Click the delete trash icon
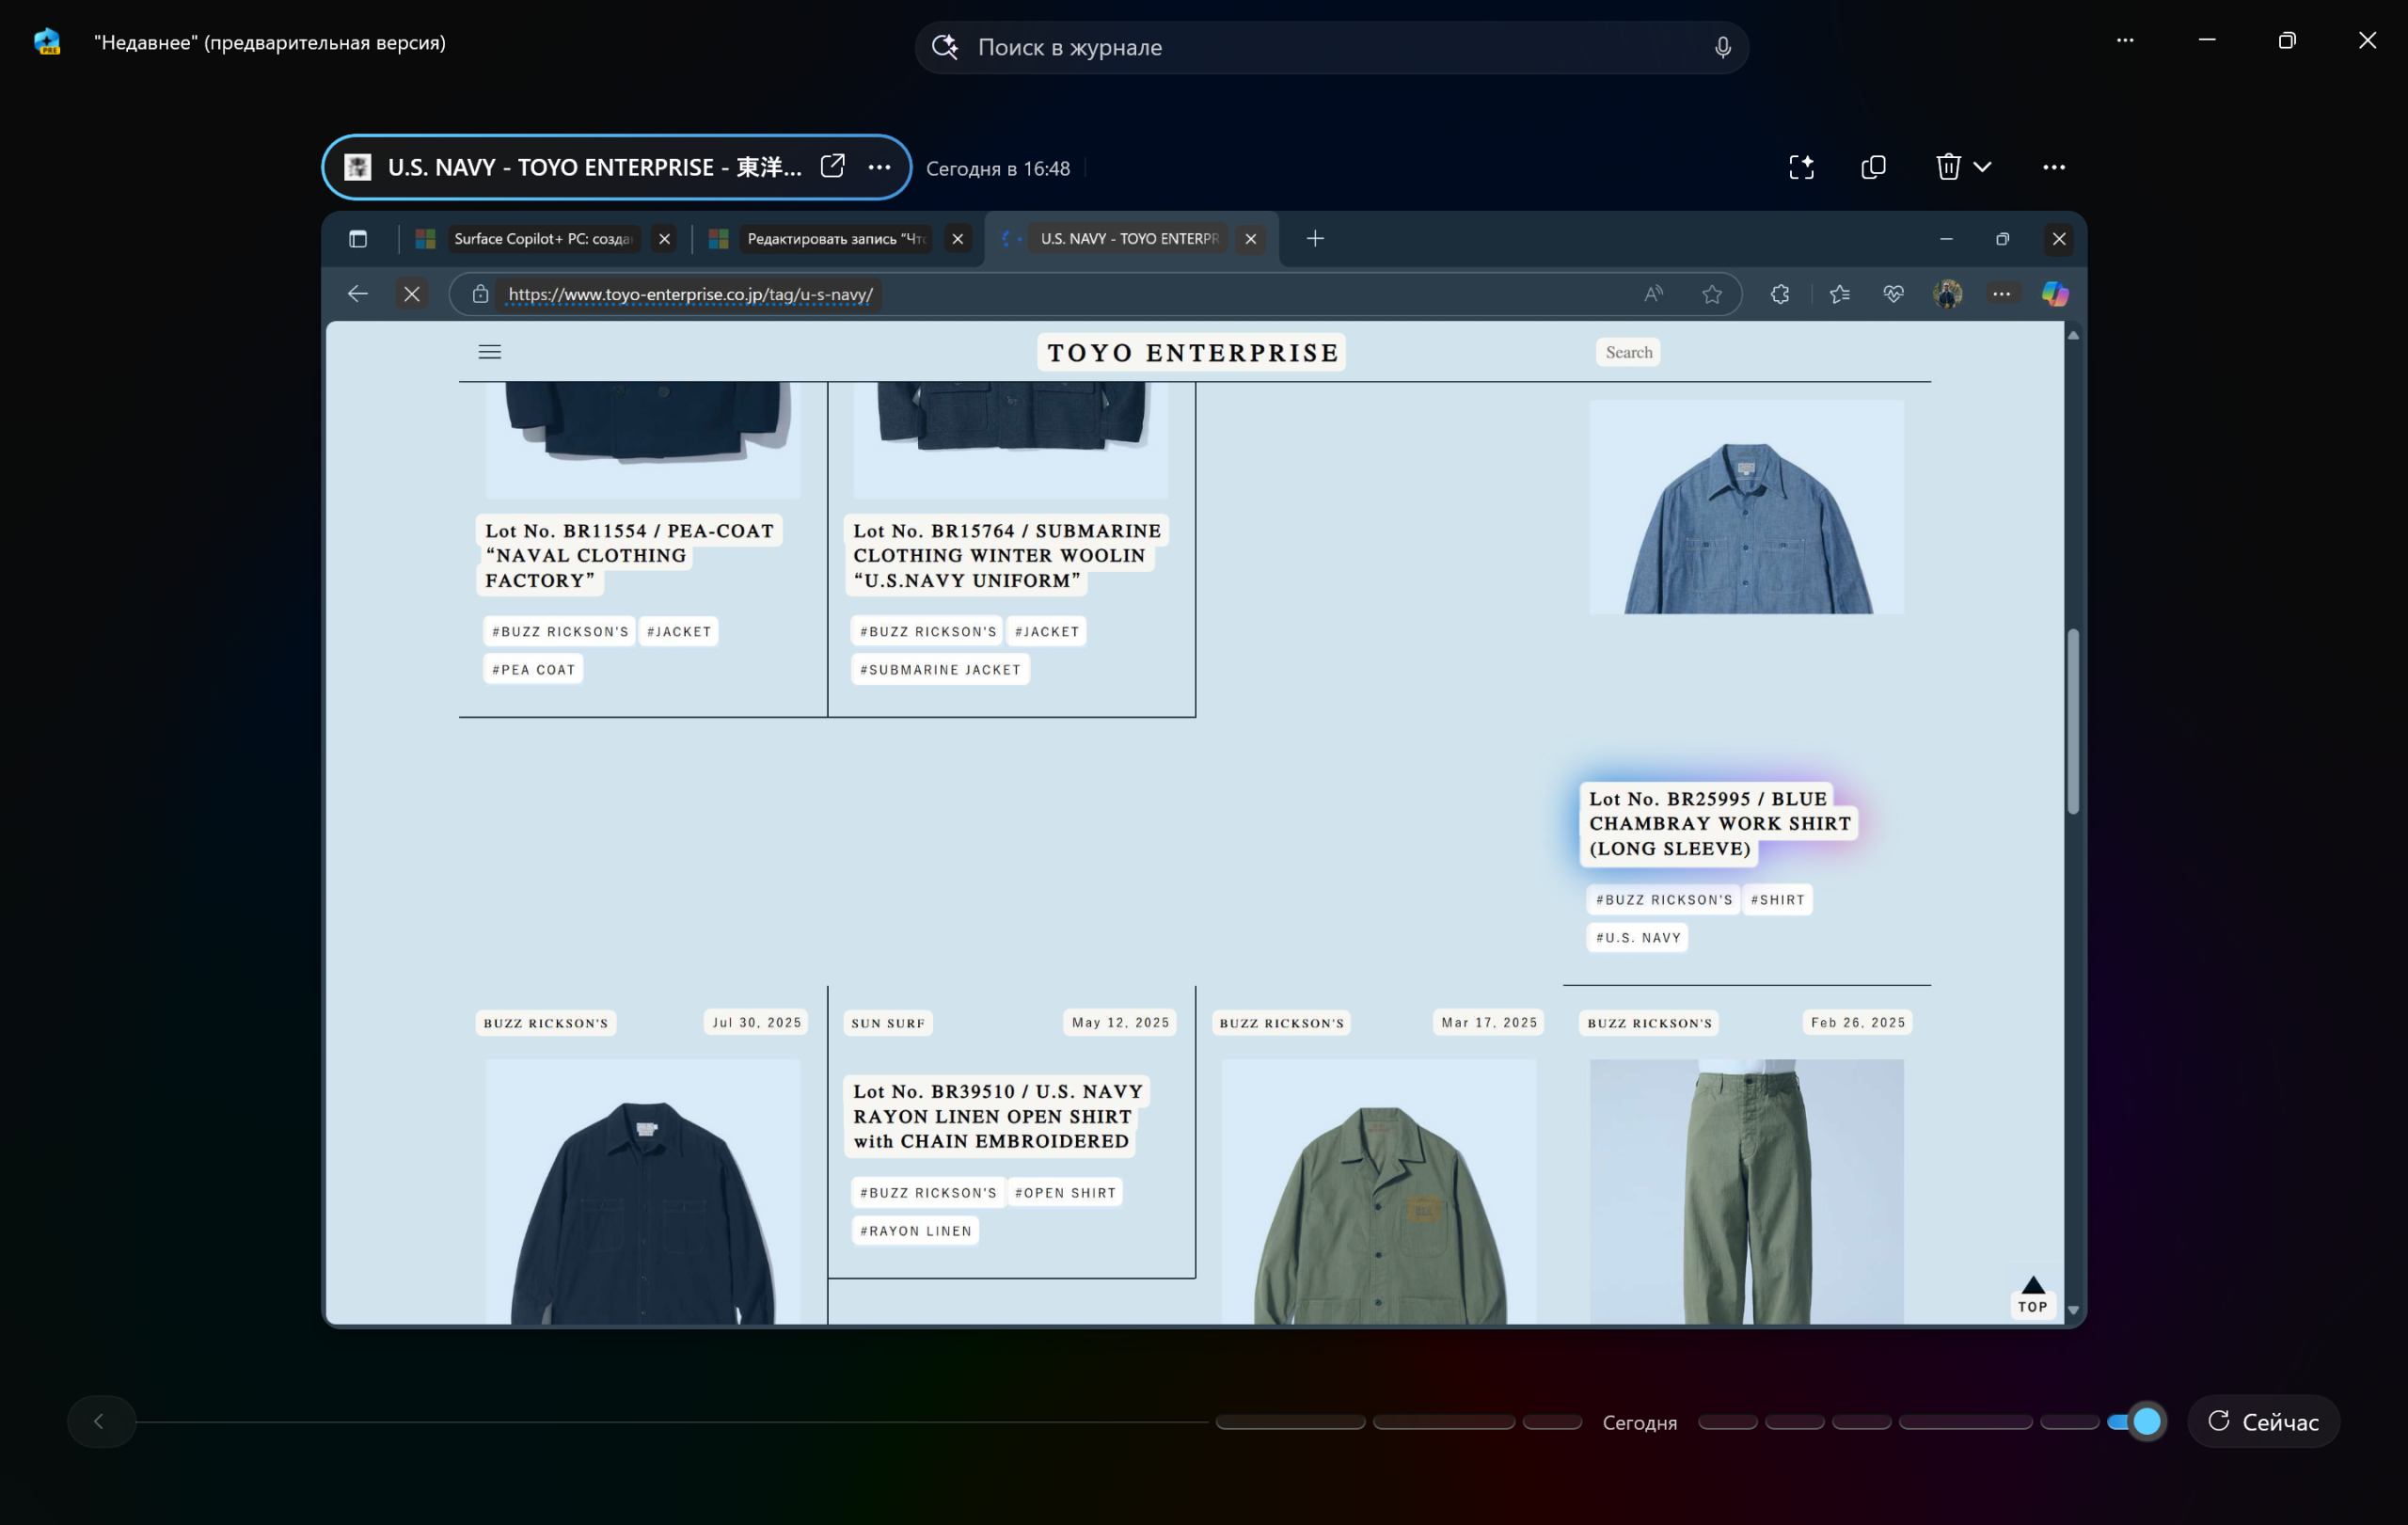Viewport: 2408px width, 1525px height. tap(1947, 167)
